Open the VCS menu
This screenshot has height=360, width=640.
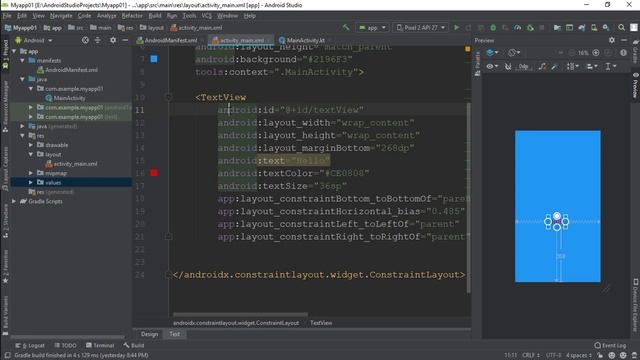(x=207, y=16)
